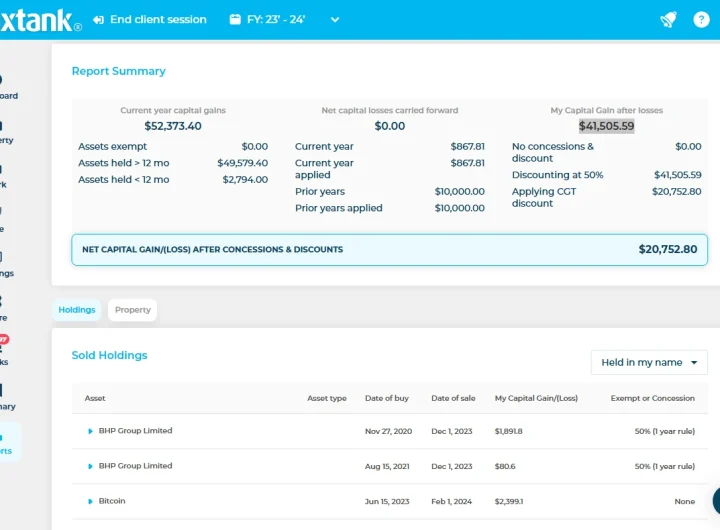Select the Holdings tab
This screenshot has height=530, width=720.
click(x=76, y=310)
